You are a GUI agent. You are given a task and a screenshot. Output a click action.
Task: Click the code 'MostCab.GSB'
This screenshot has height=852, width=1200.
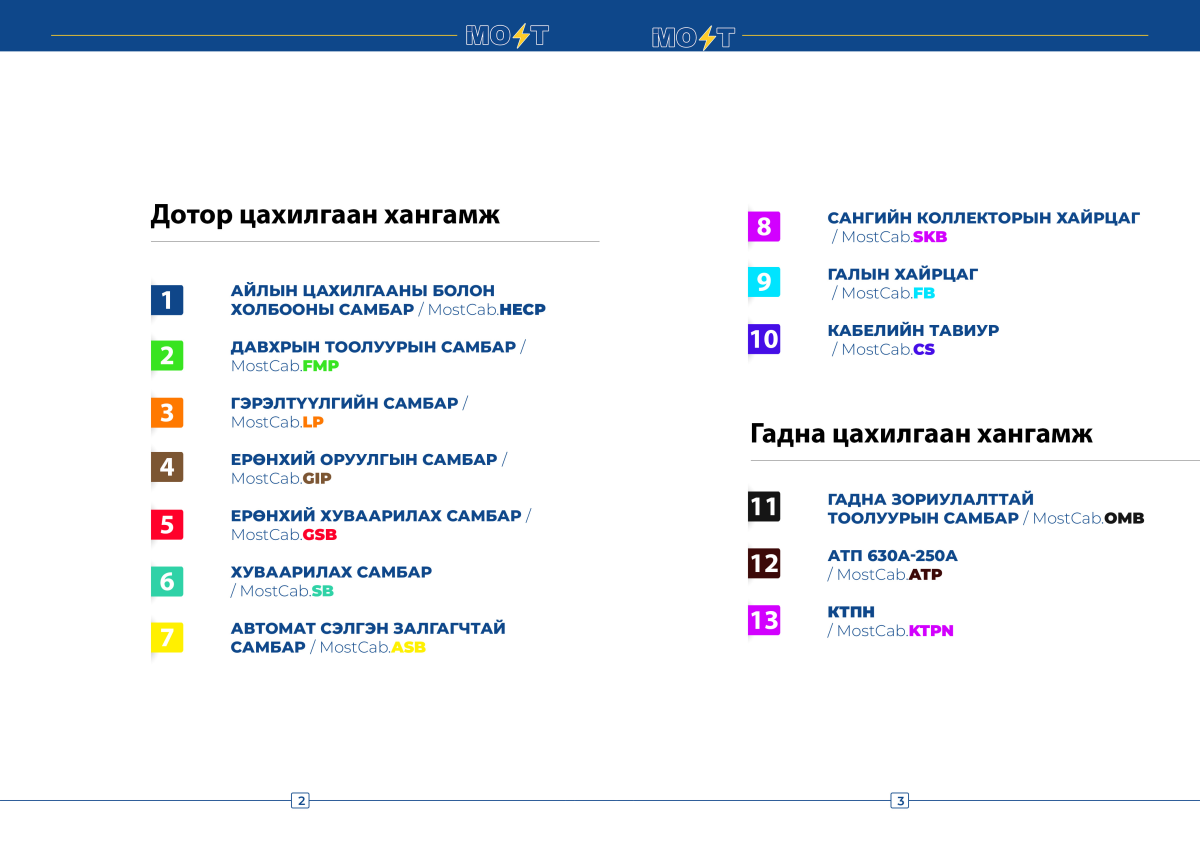[x=284, y=535]
